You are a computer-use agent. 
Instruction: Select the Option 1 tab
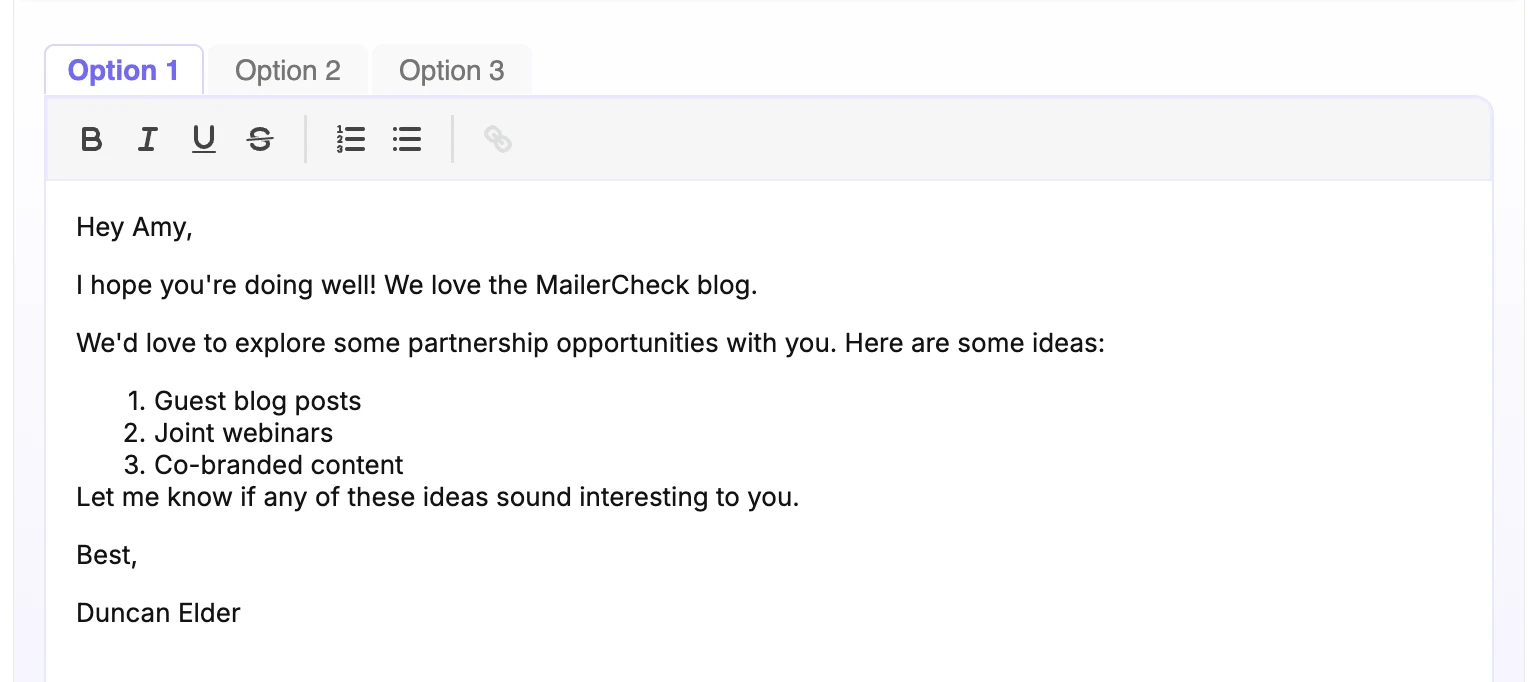coord(123,71)
